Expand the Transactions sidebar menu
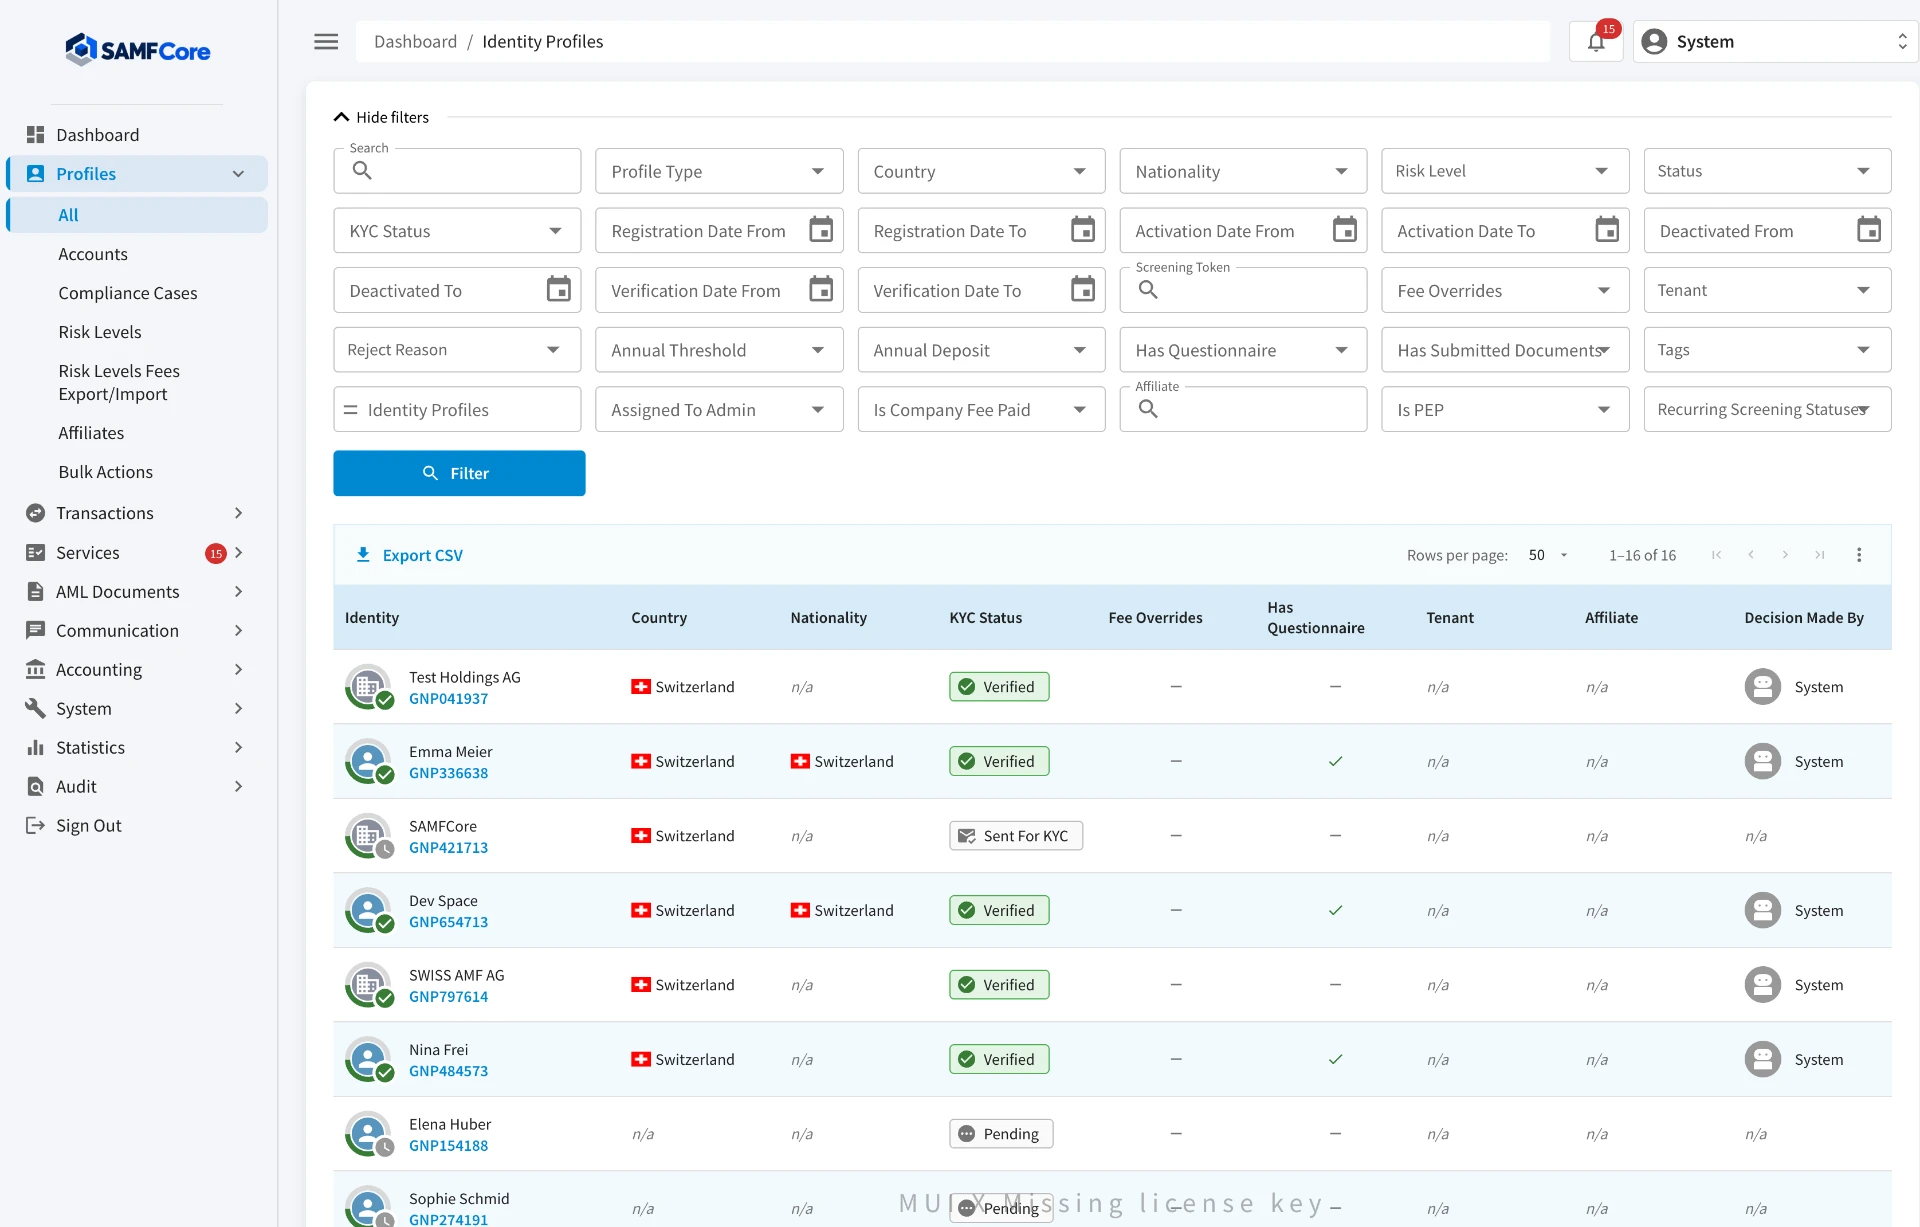This screenshot has height=1227, width=1920. coord(138,513)
